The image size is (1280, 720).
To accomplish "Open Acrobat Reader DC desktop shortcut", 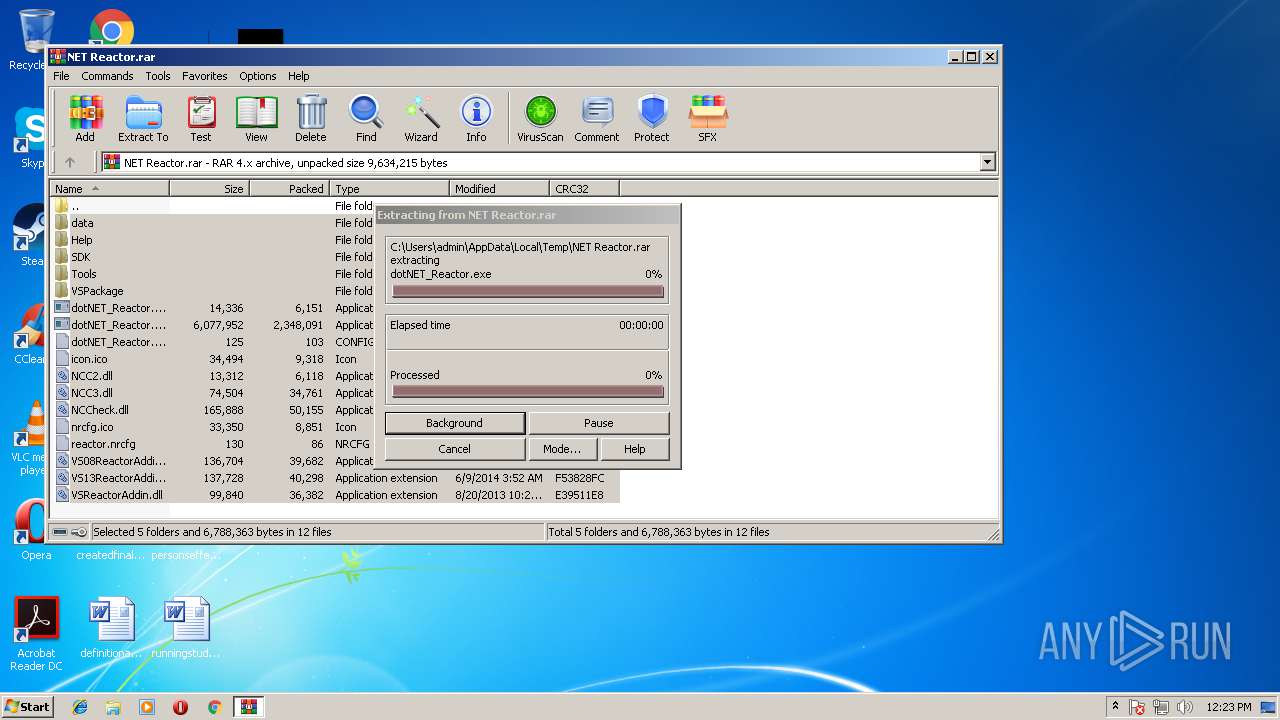I will pos(37,634).
